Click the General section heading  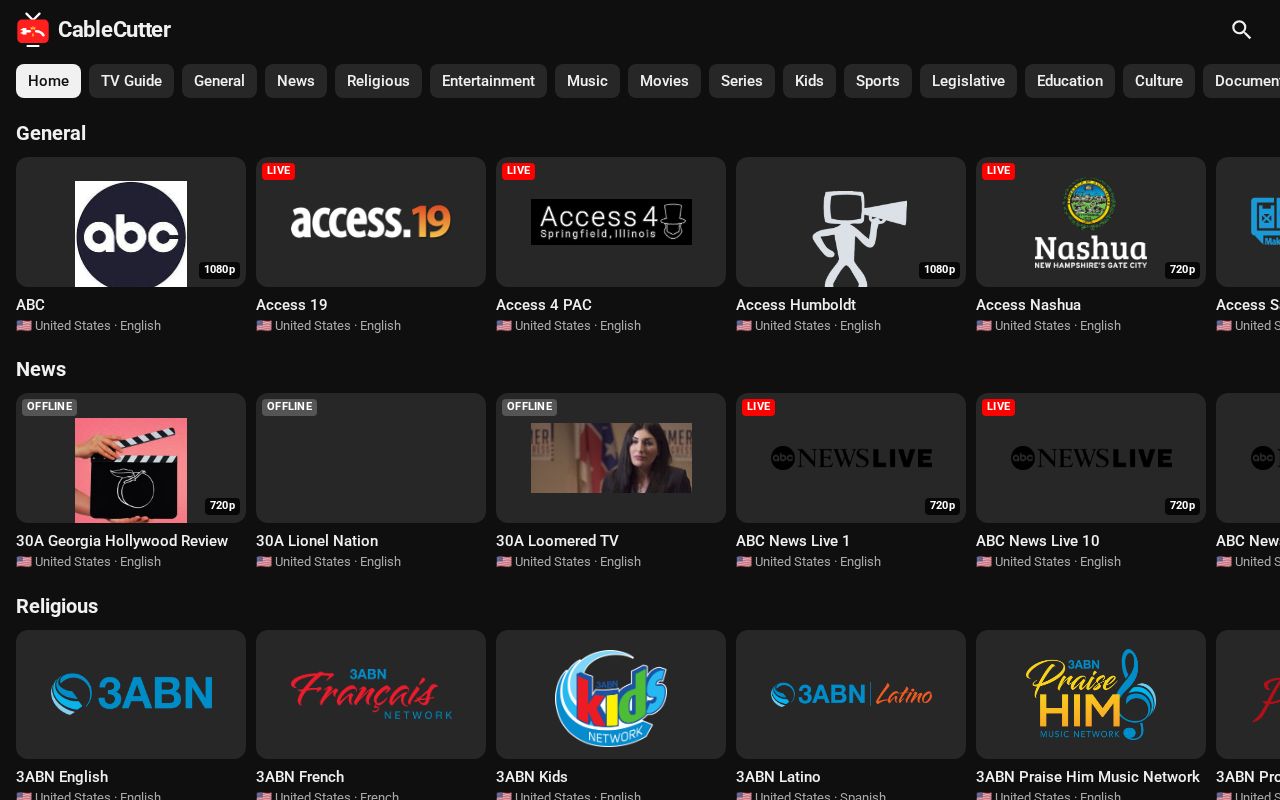click(x=51, y=133)
